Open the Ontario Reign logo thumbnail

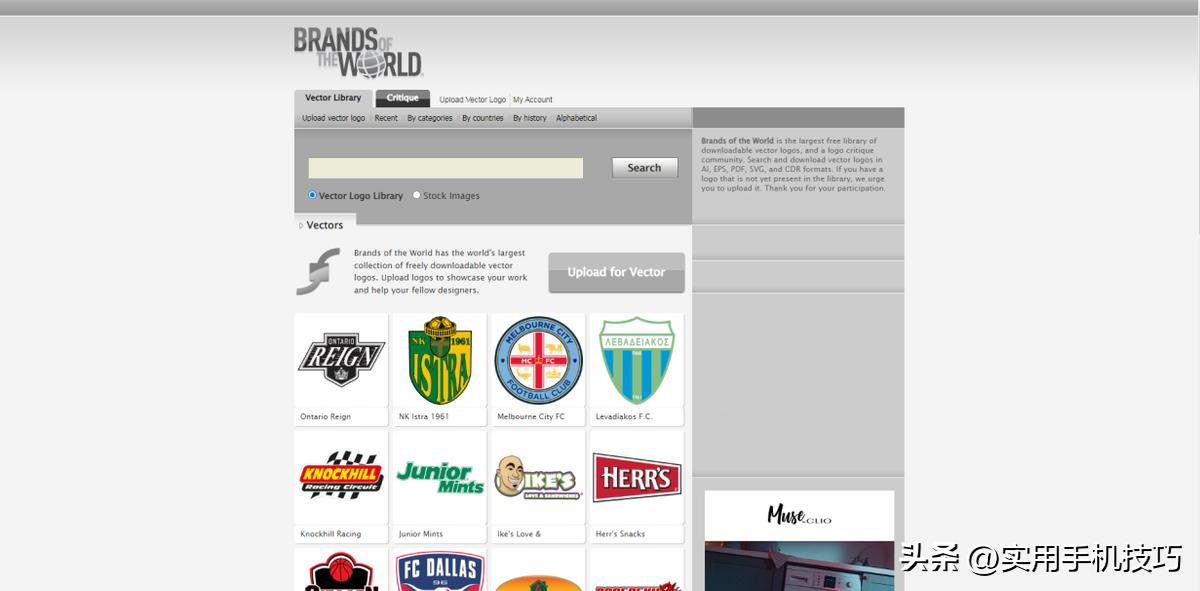click(341, 360)
